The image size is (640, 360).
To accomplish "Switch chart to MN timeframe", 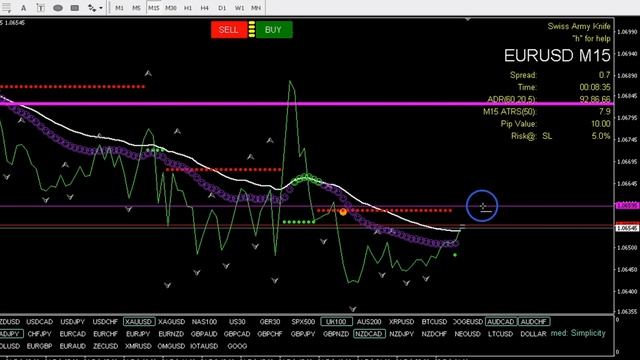I will 256,8.
